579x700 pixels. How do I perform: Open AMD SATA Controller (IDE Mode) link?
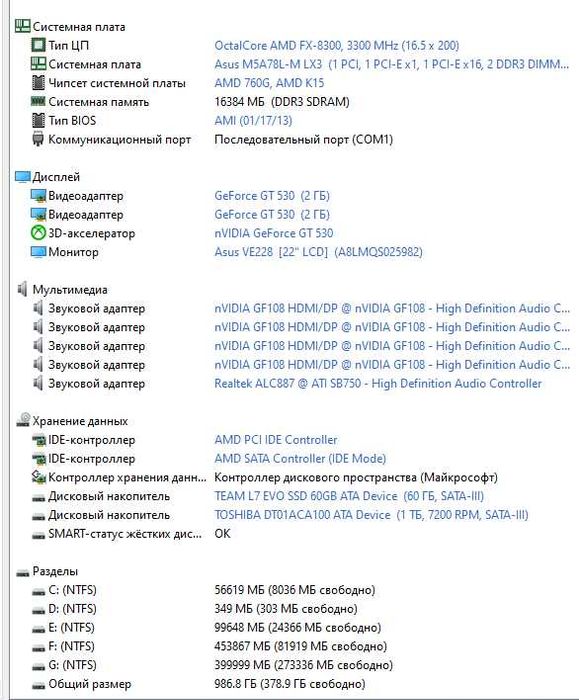(300, 458)
